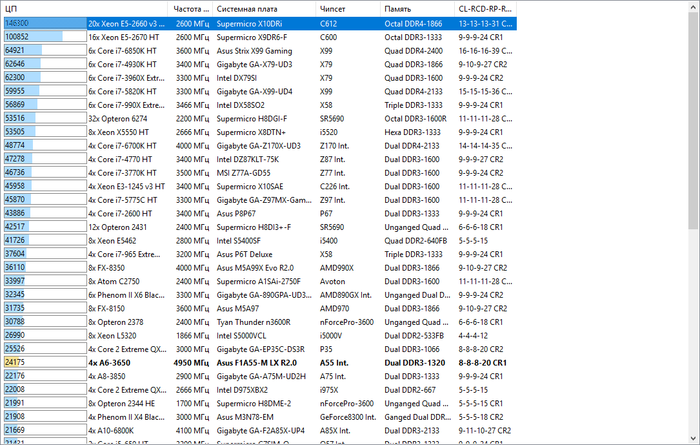700x445 pixels.
Task: Click the Intel DX79SI motherboard cell
Action: pos(237,78)
